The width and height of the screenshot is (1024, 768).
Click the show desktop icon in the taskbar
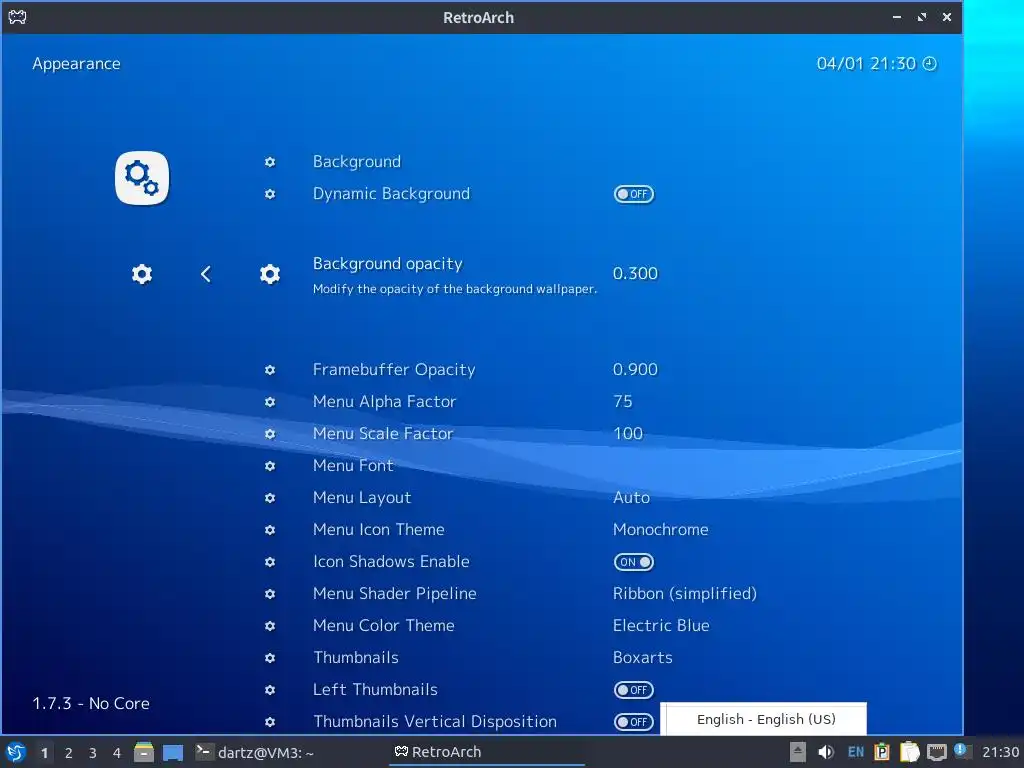click(173, 753)
